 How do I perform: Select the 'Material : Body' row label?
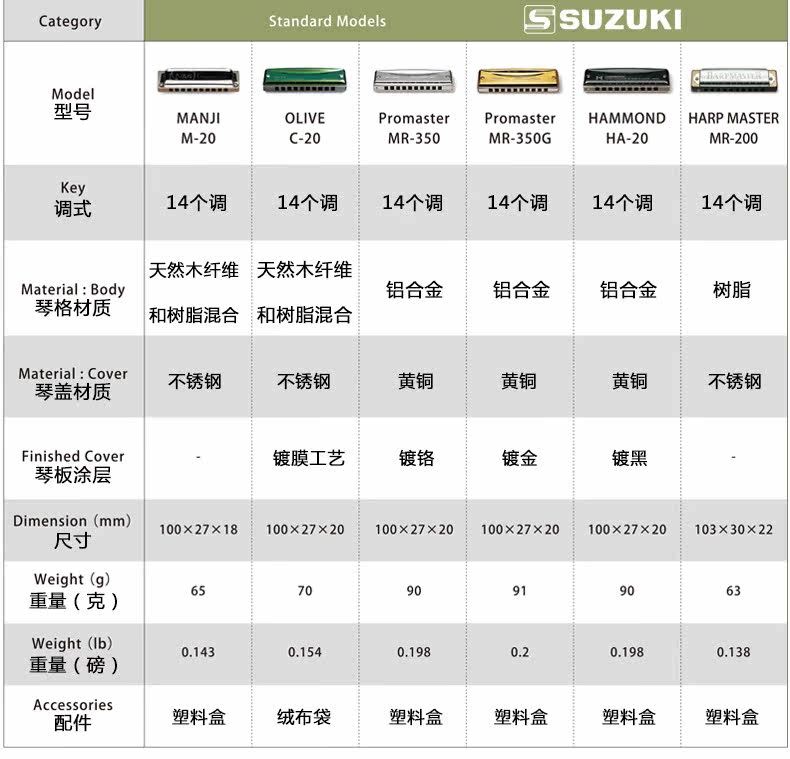click(73, 299)
